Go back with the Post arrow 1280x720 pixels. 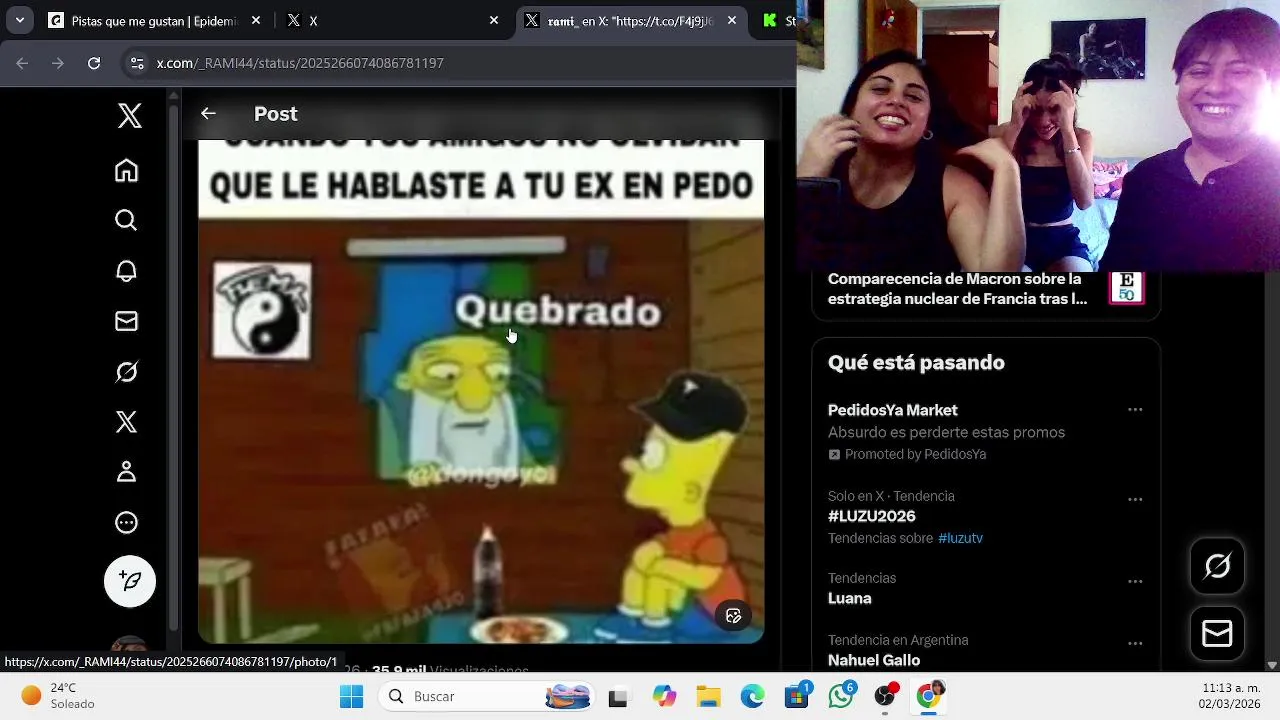tap(208, 114)
